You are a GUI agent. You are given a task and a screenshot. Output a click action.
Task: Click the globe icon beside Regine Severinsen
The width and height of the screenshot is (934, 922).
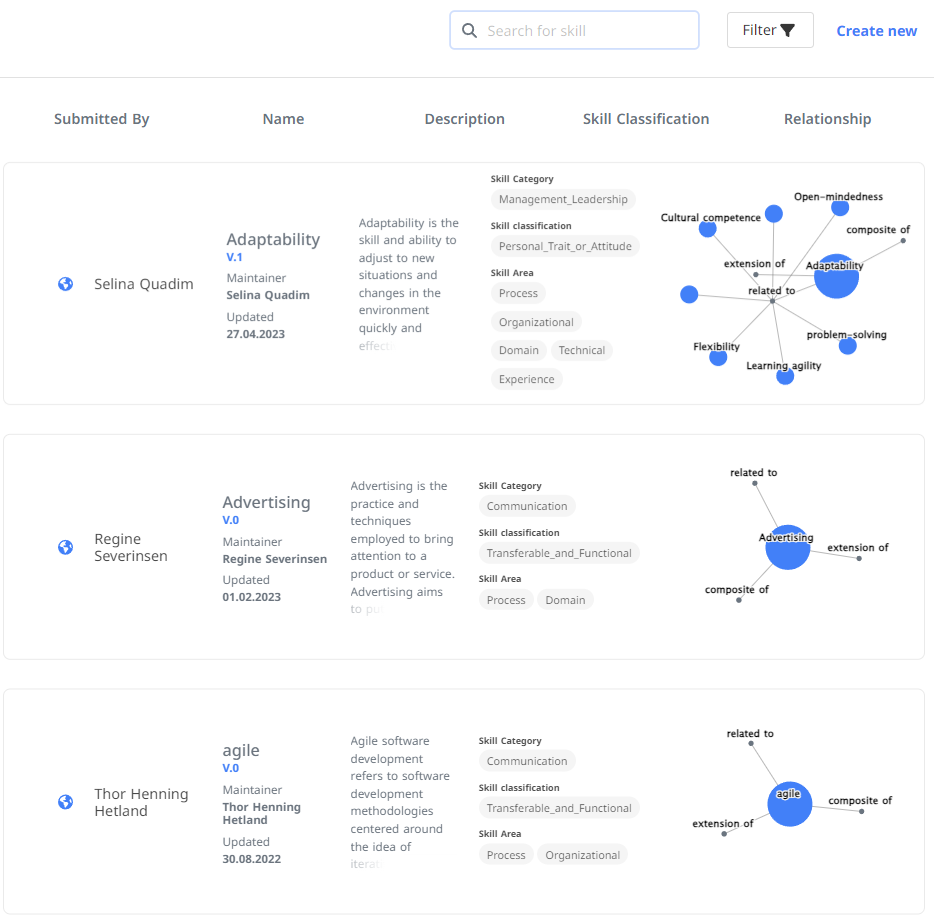(65, 547)
